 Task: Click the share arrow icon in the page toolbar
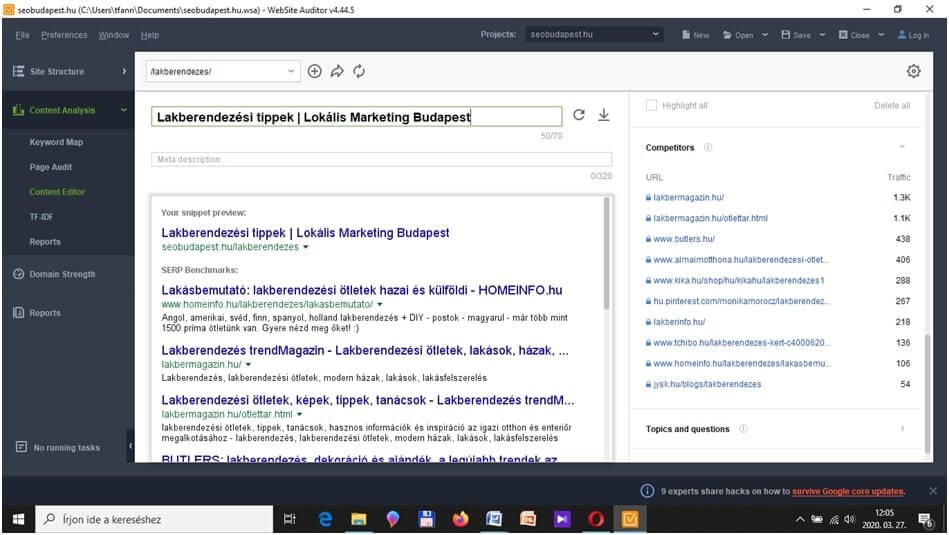tap(337, 71)
